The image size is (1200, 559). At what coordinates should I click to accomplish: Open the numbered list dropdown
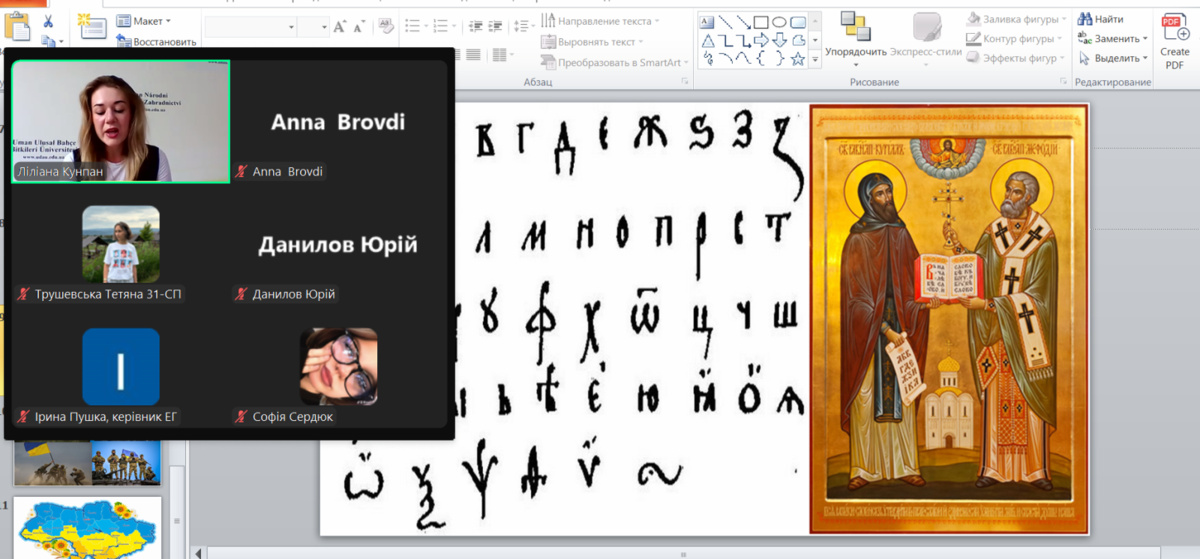[x=454, y=25]
